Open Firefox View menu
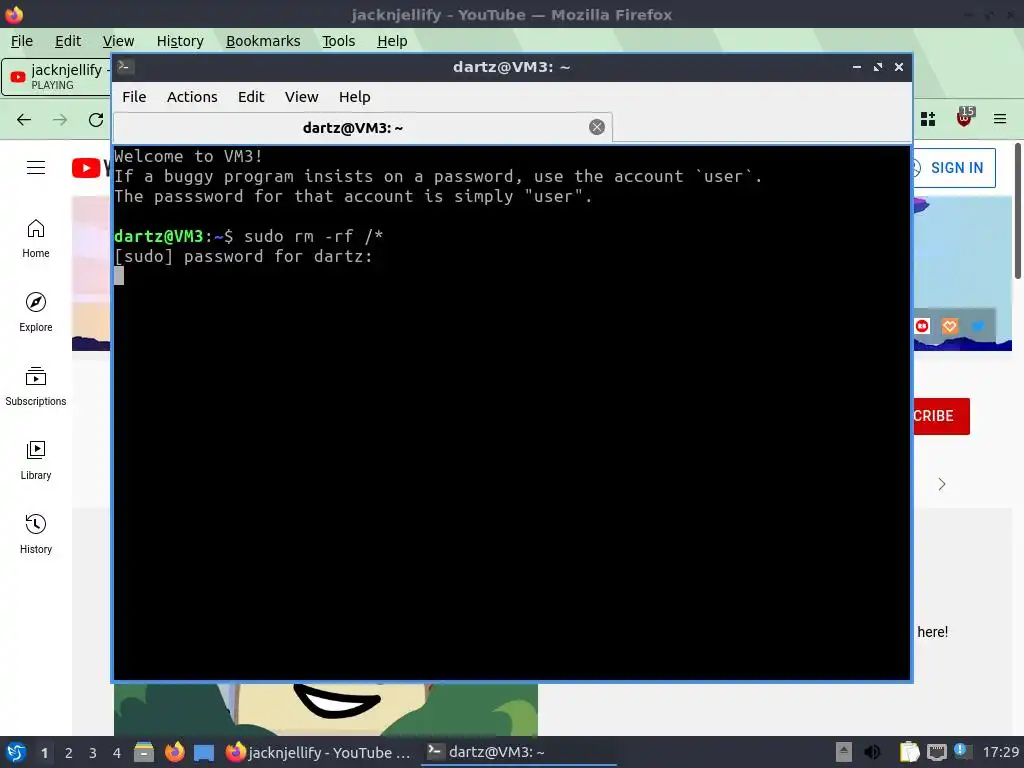 118,41
